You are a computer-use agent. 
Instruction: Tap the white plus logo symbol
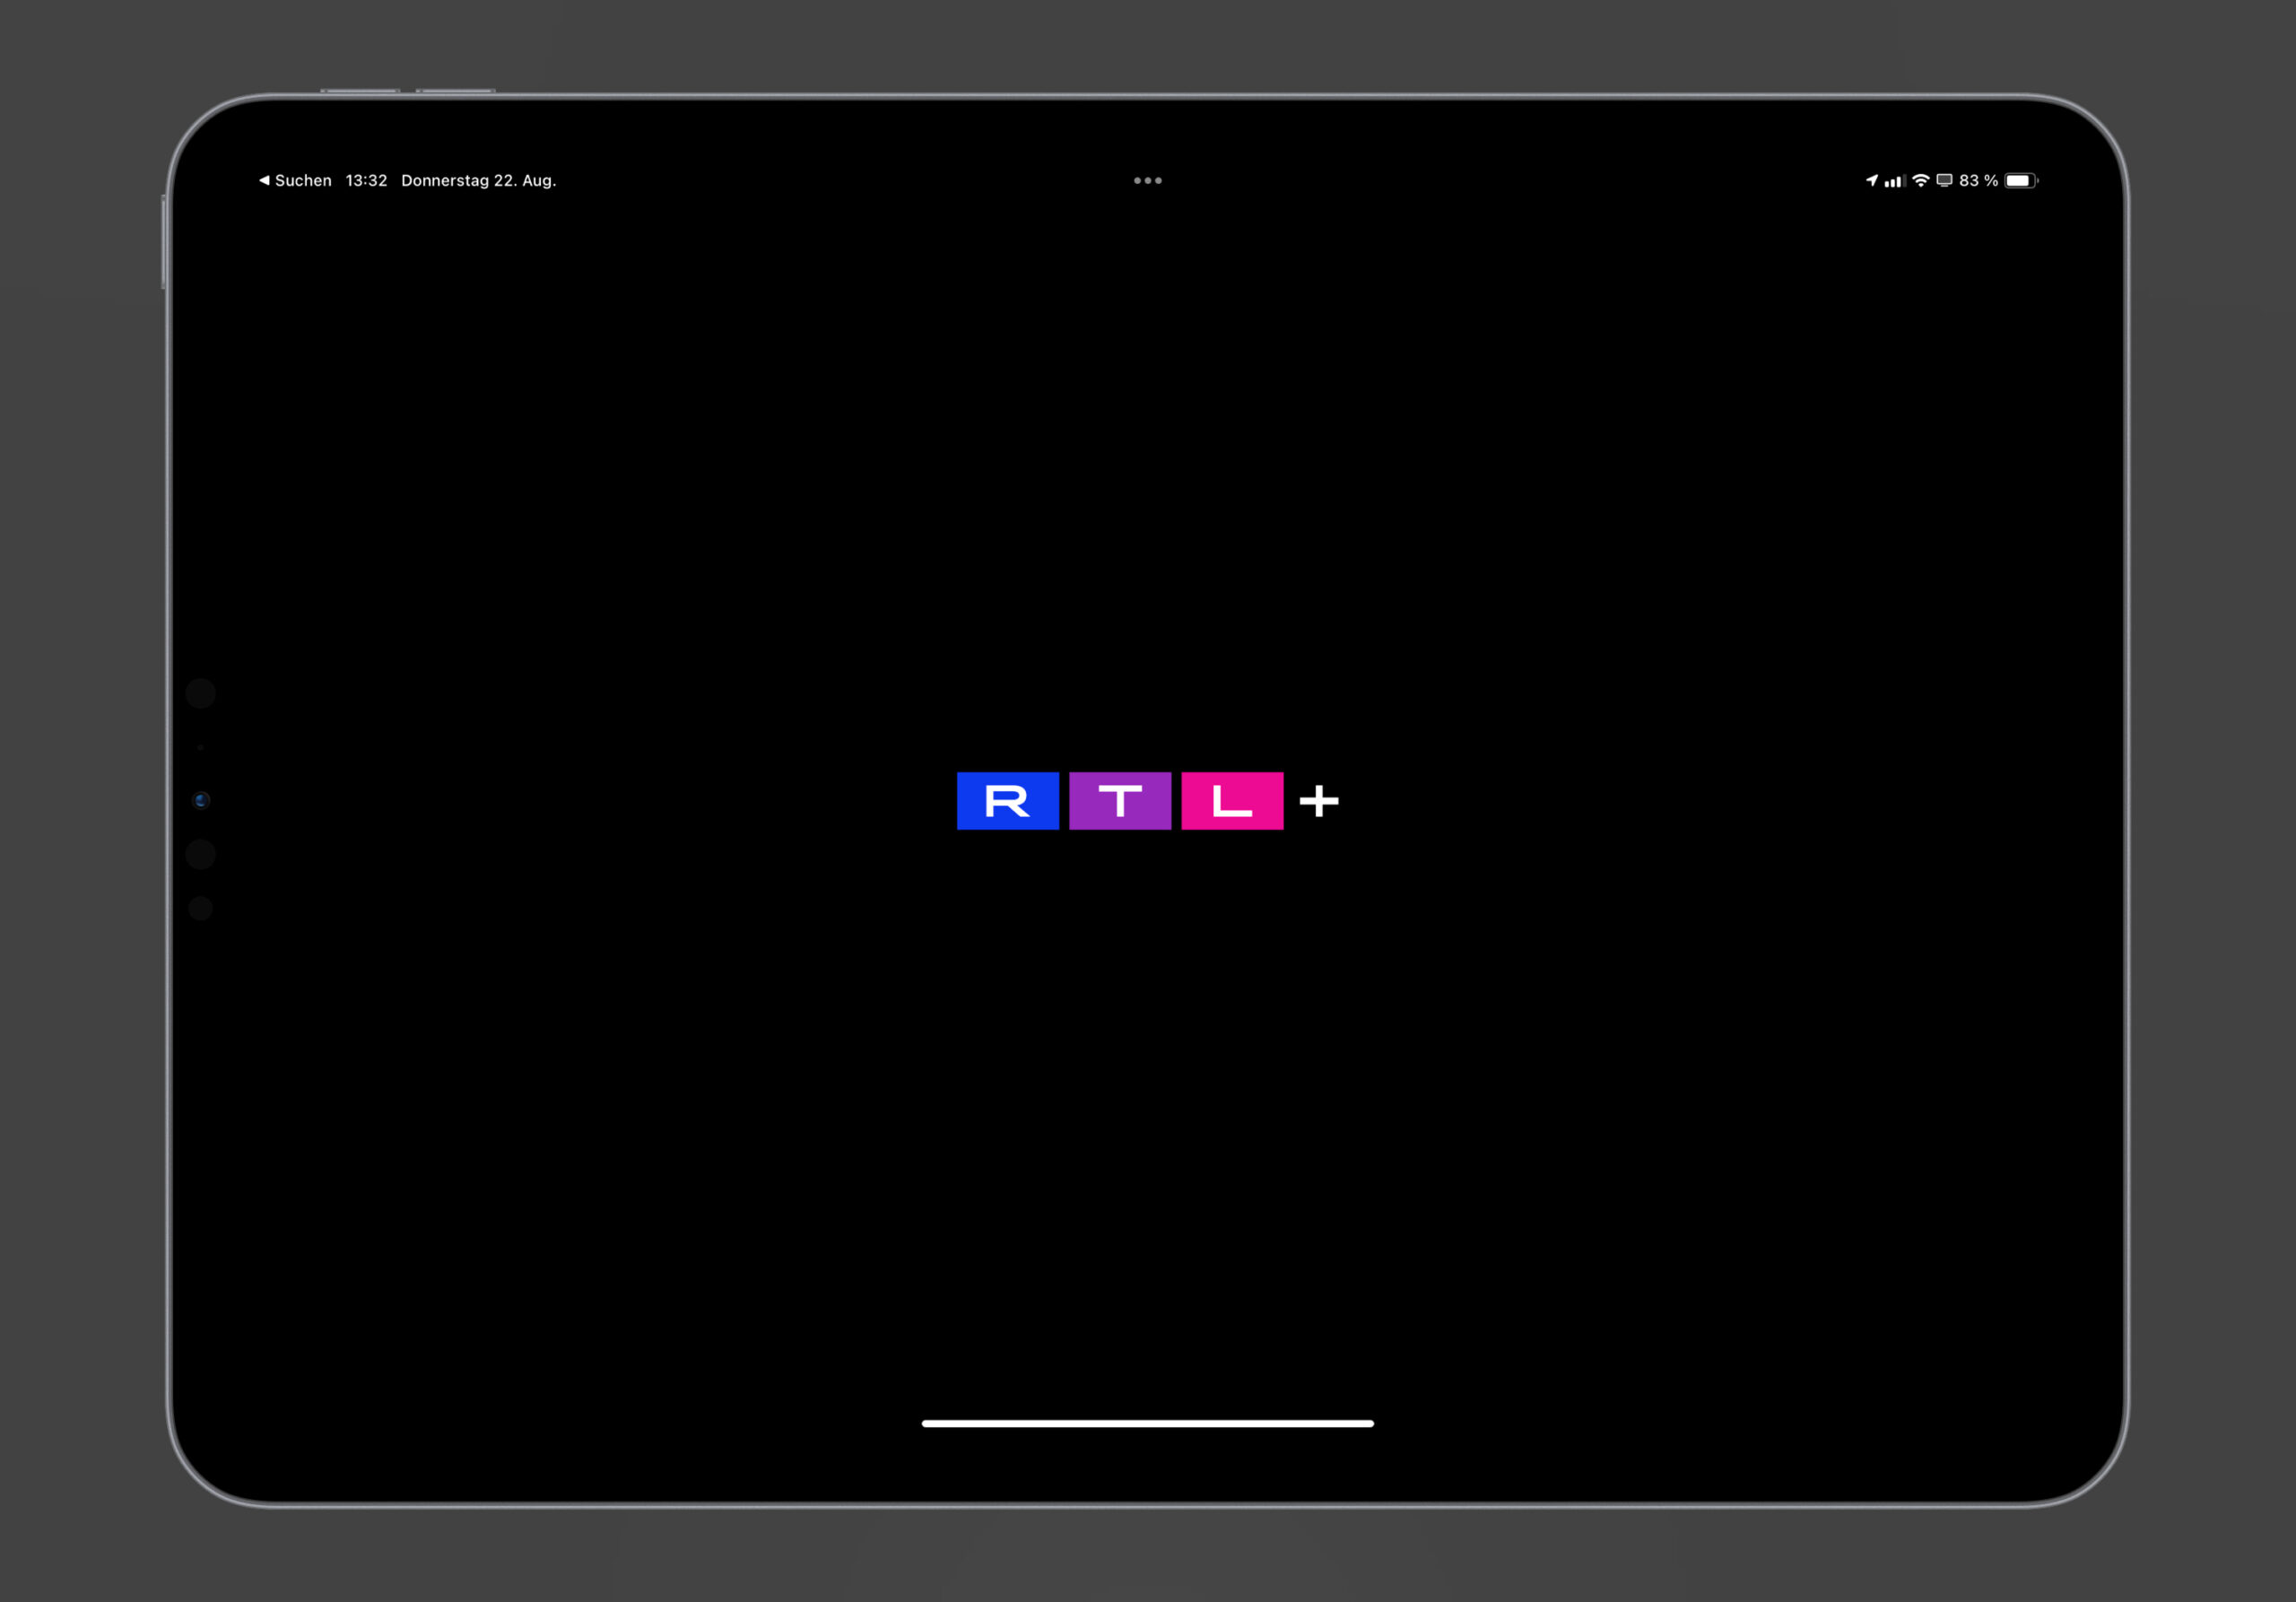pos(1319,801)
